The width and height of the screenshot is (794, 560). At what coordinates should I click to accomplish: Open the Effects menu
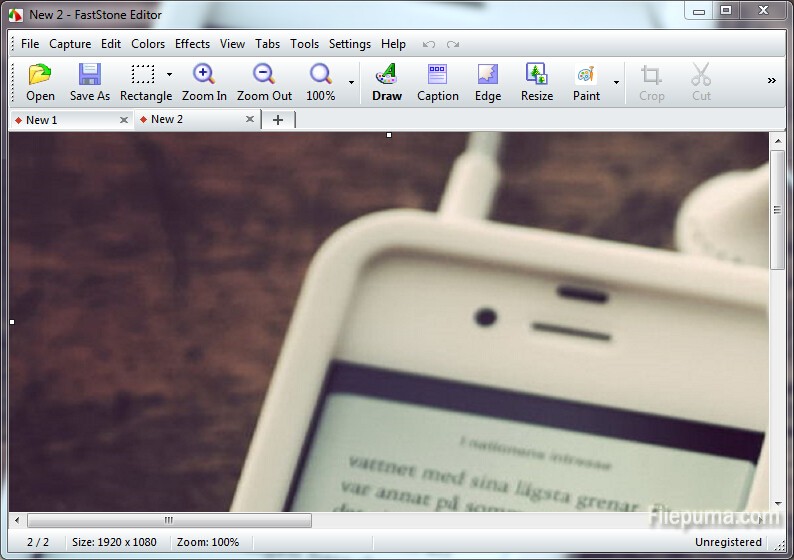(x=192, y=44)
